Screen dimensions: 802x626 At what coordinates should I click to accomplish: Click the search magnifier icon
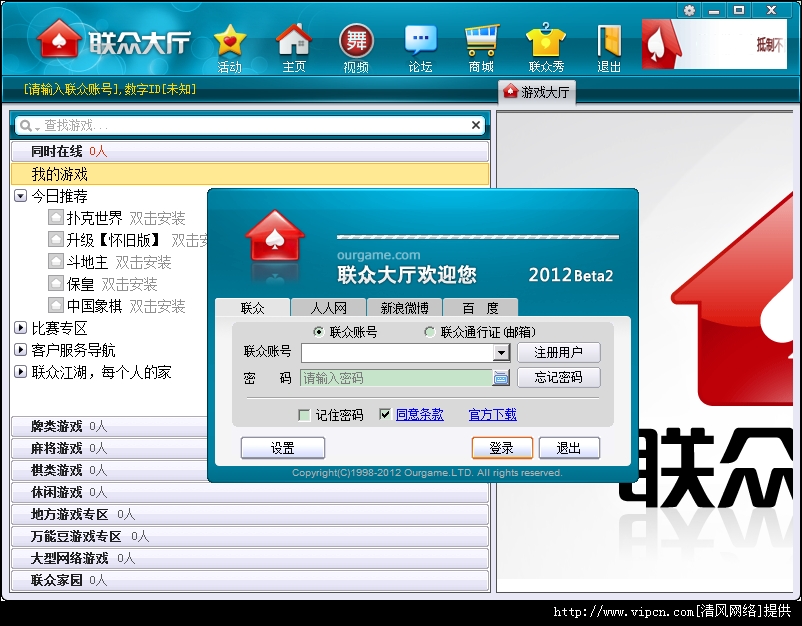pyautogui.click(x=26, y=125)
